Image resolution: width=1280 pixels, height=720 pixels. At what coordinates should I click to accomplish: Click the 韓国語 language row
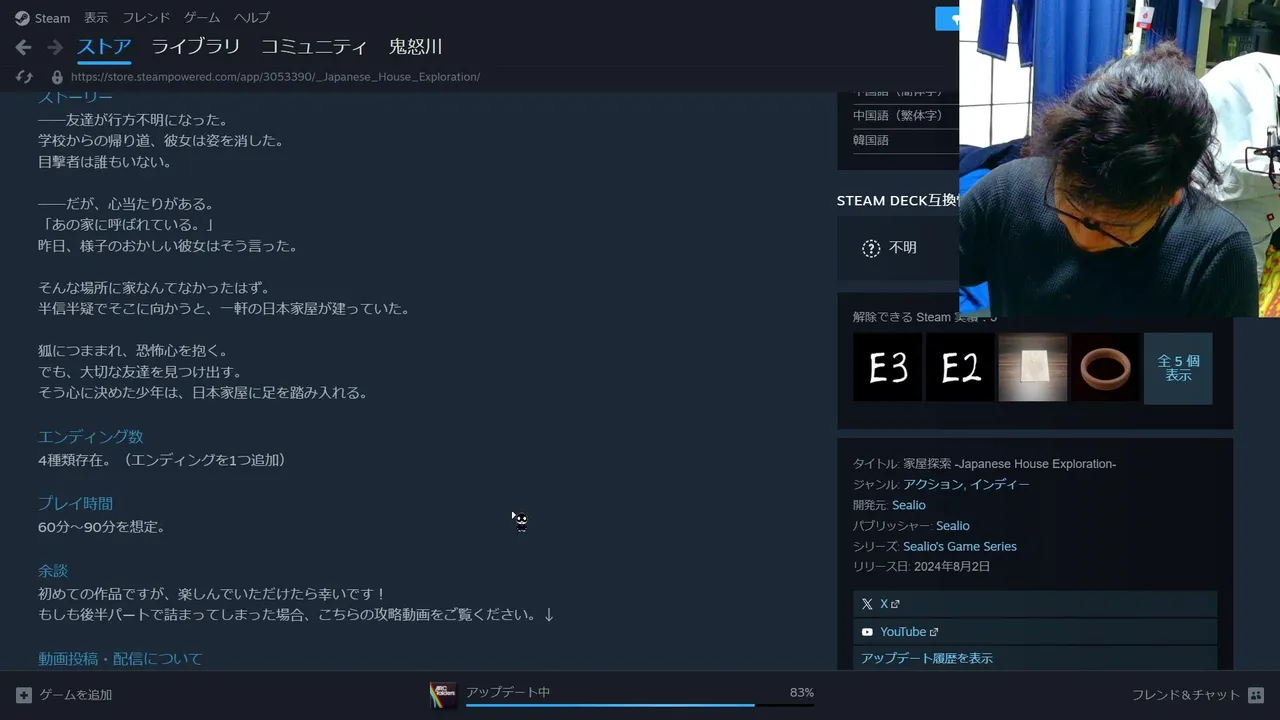871,140
